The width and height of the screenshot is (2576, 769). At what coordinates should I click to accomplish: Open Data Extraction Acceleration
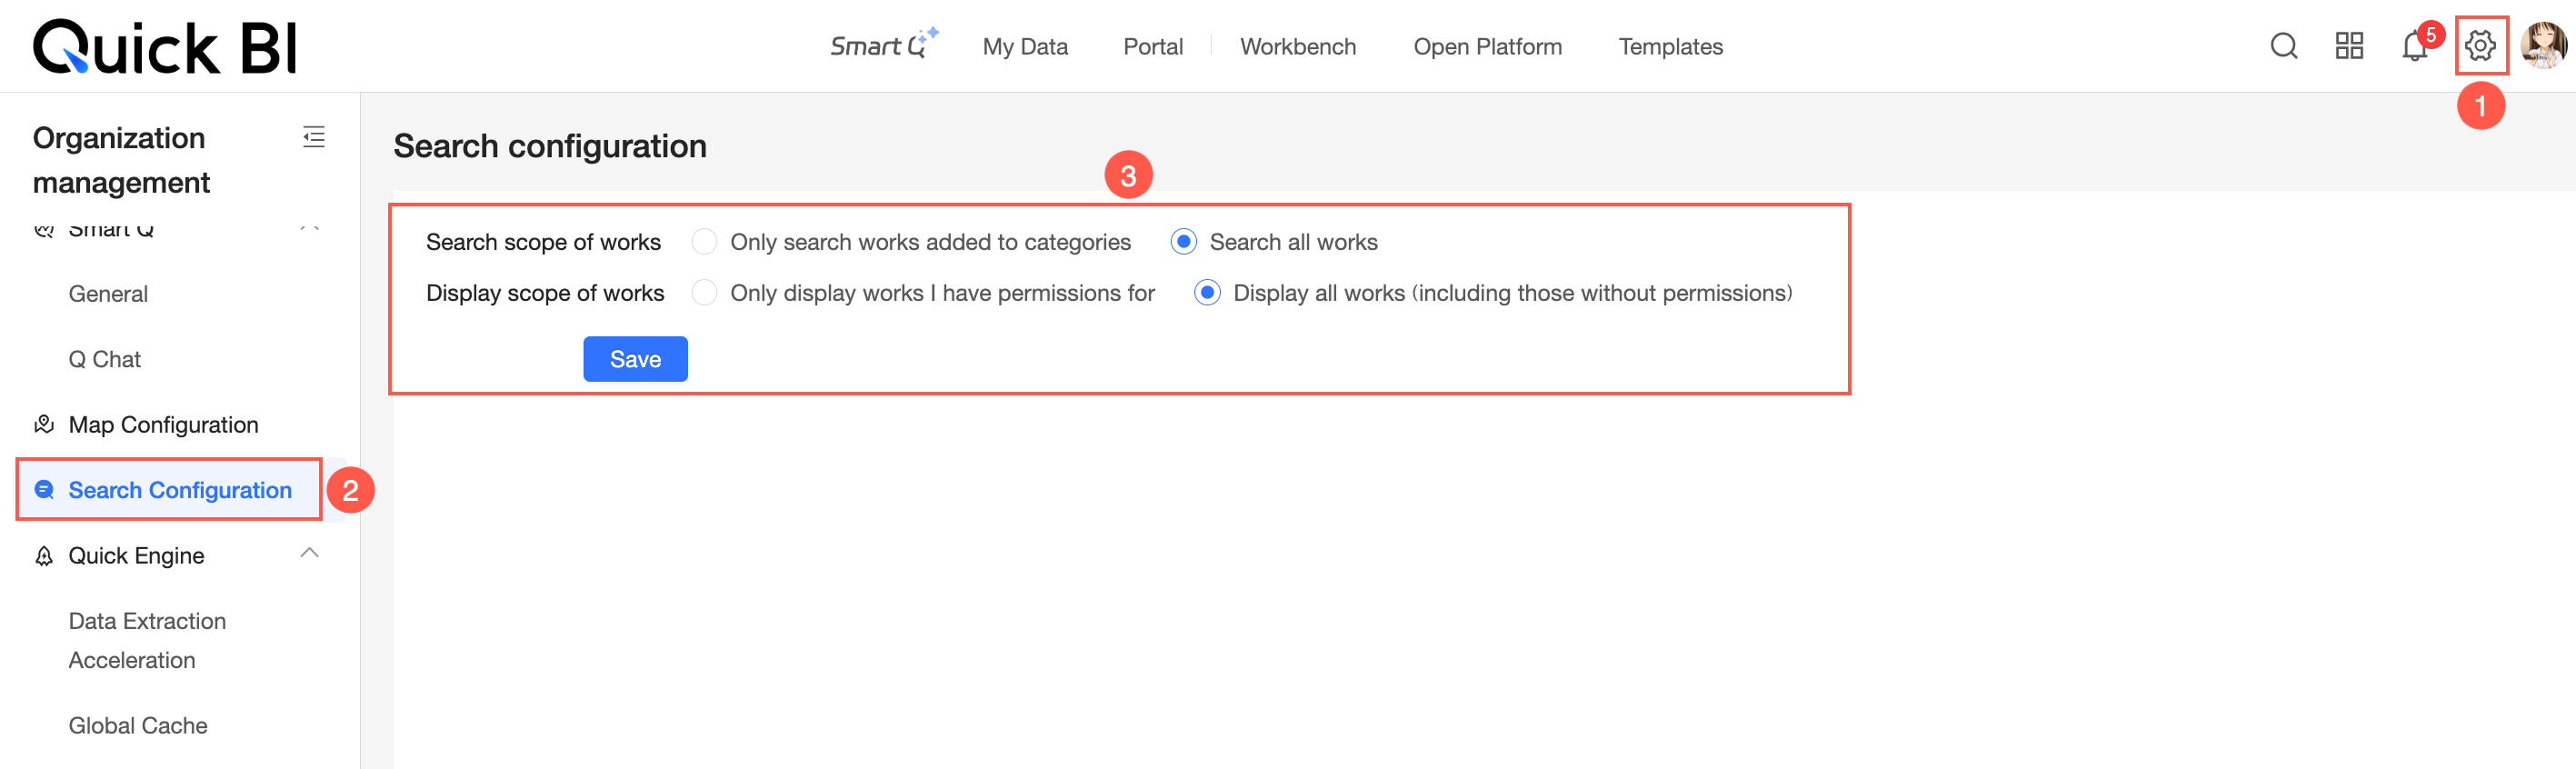147,640
